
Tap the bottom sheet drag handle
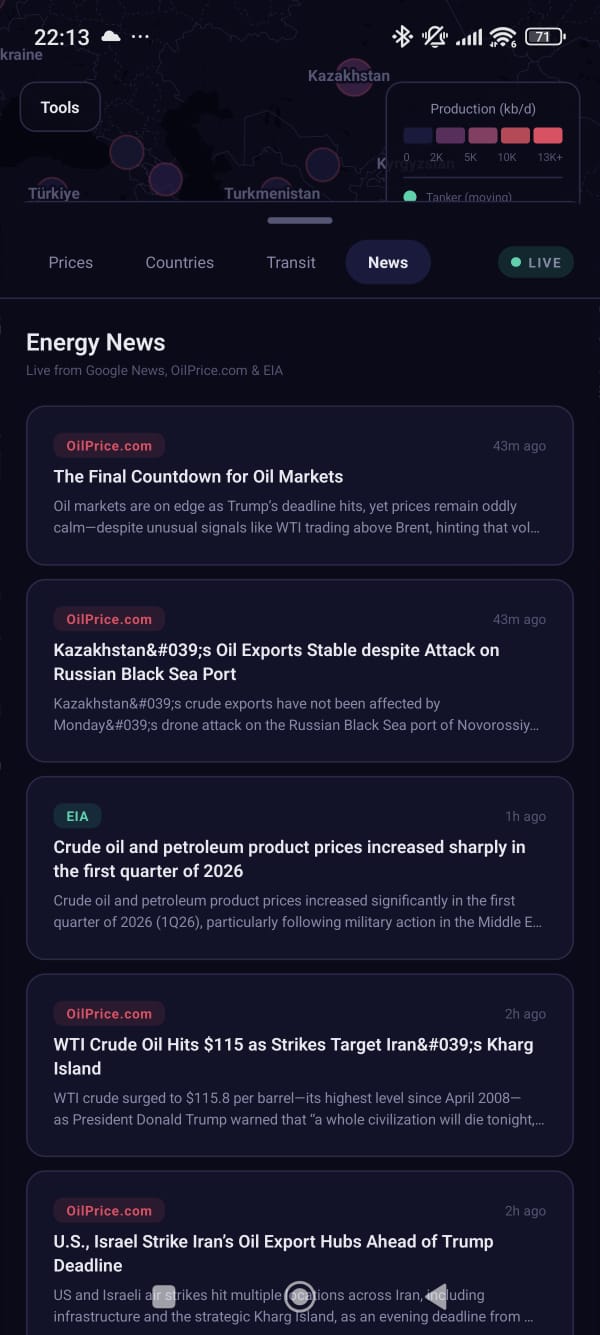(x=300, y=220)
